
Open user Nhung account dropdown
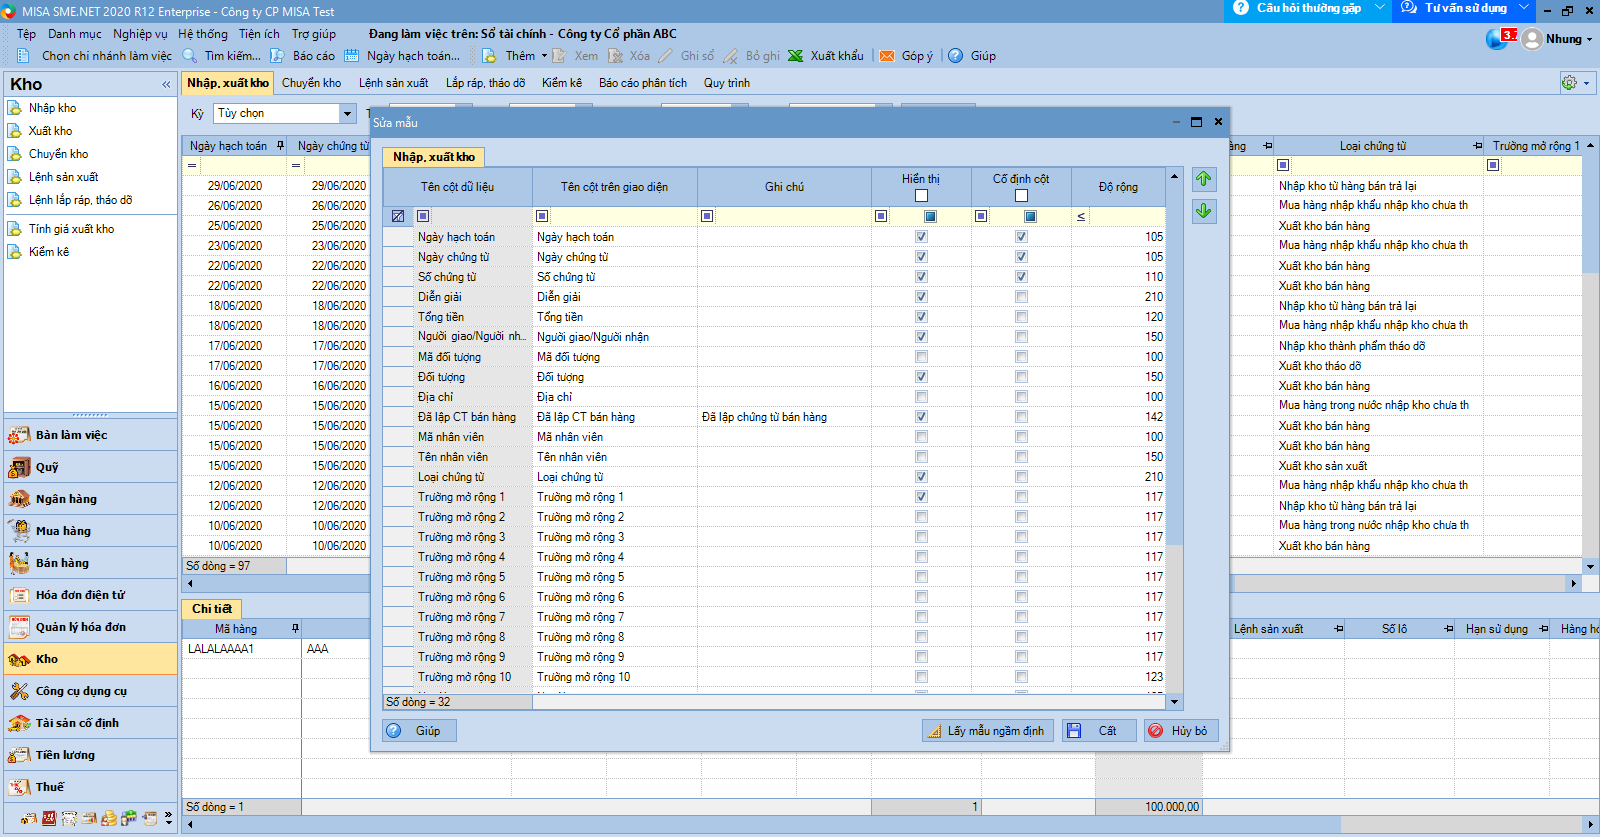click(x=1589, y=40)
